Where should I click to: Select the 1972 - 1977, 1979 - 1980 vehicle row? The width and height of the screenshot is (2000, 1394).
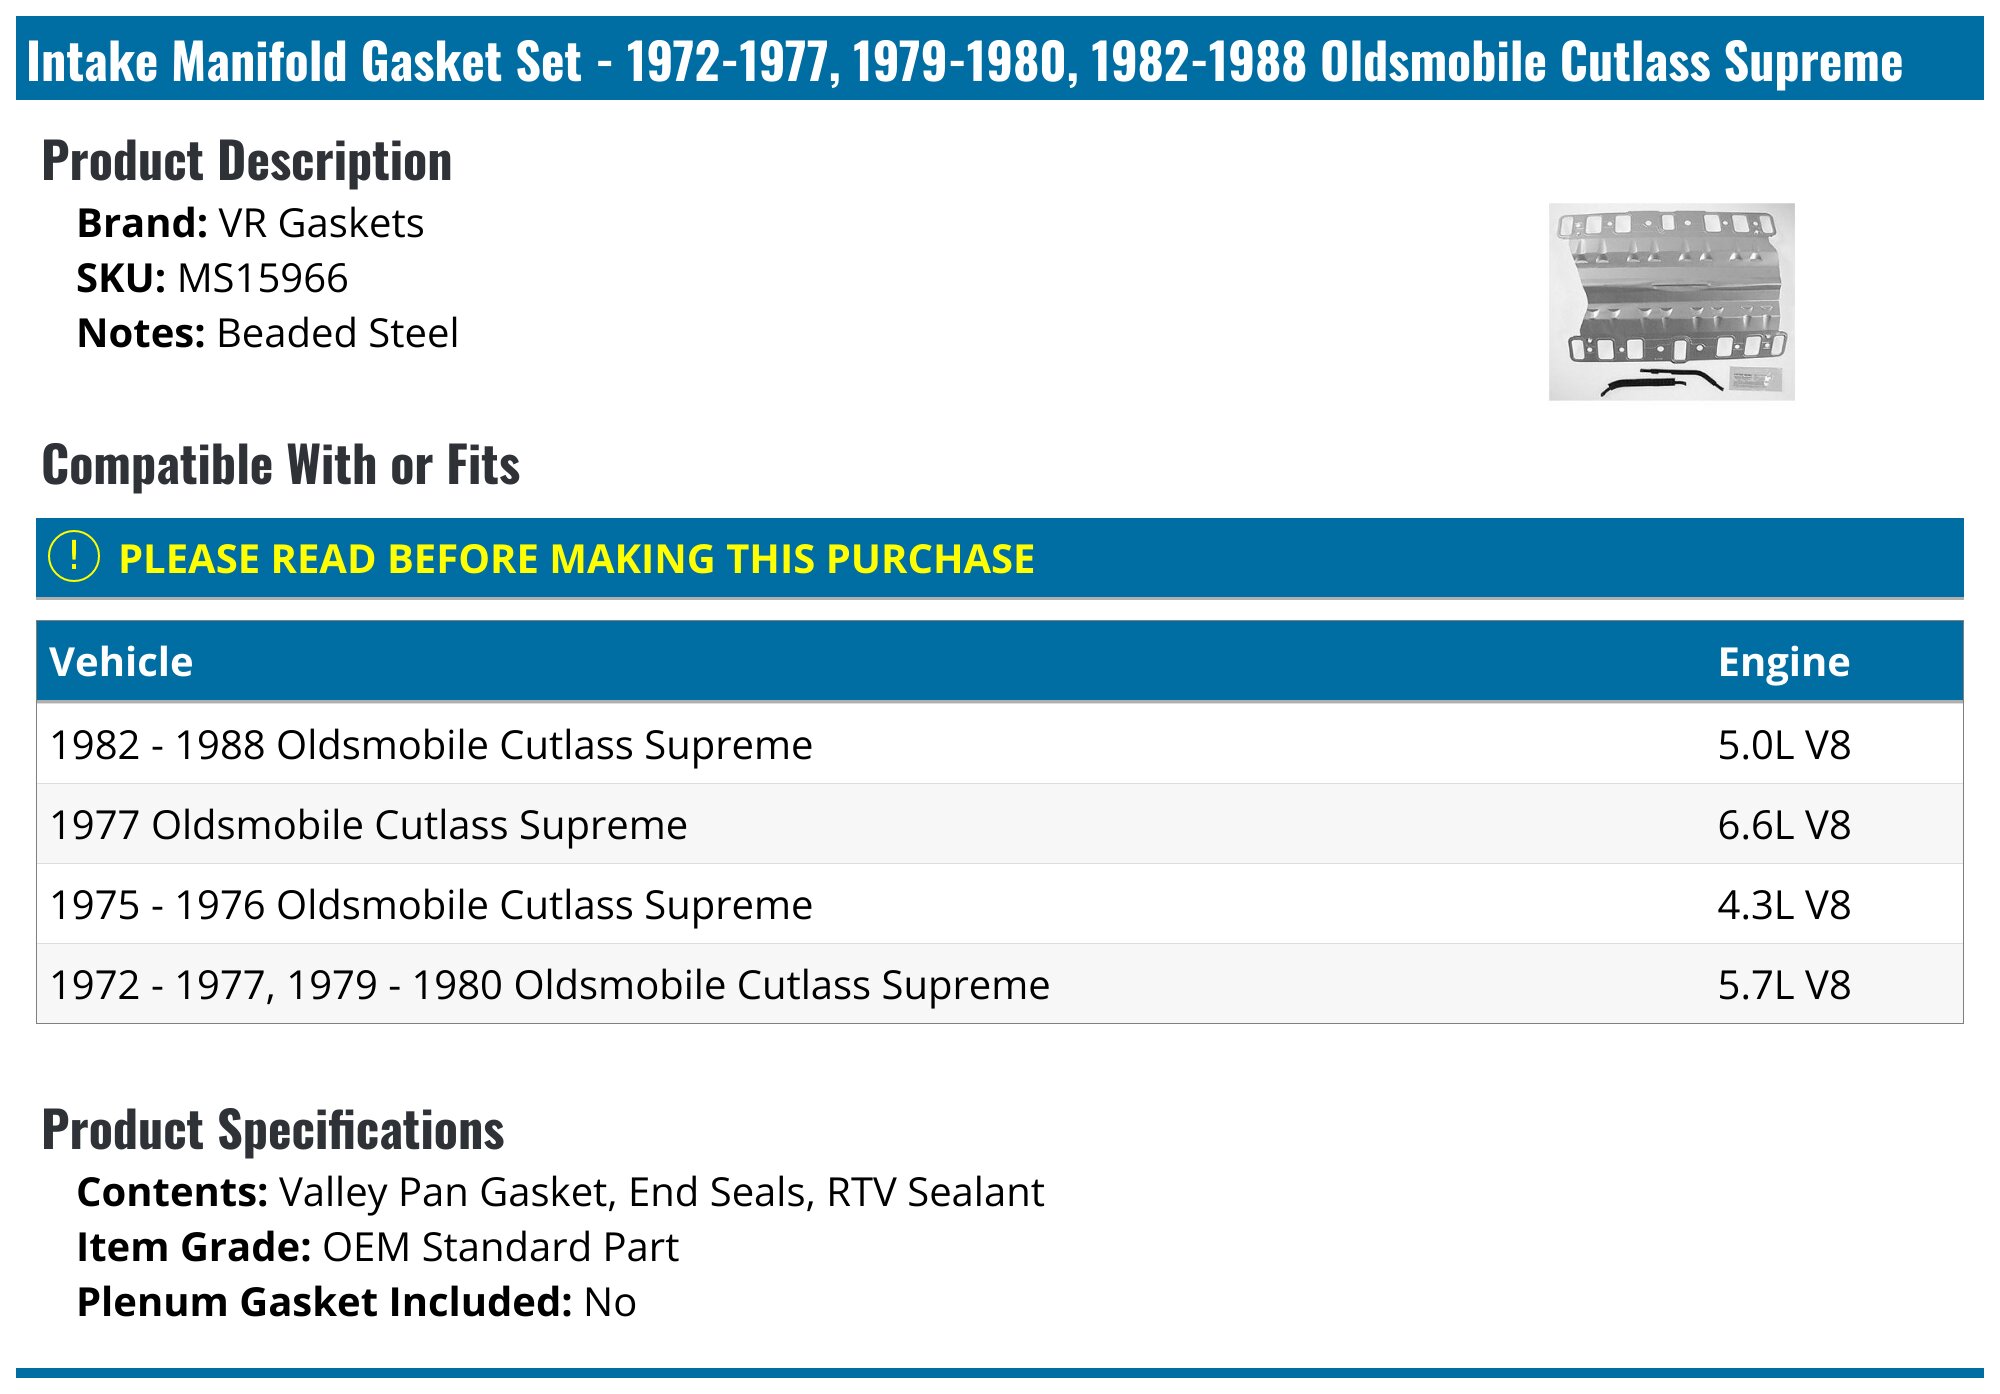coord(550,985)
